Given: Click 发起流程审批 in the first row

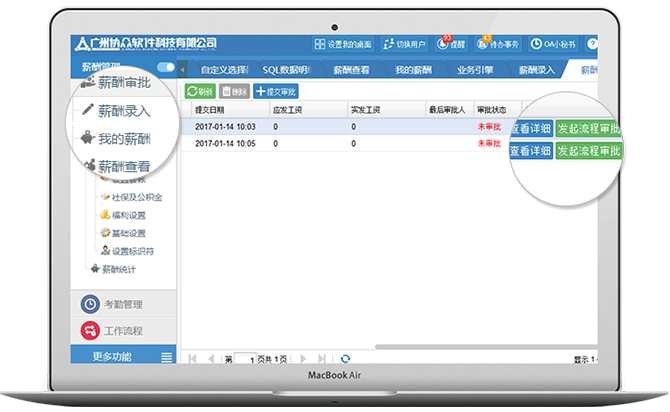Looking at the screenshot, I should click(589, 128).
